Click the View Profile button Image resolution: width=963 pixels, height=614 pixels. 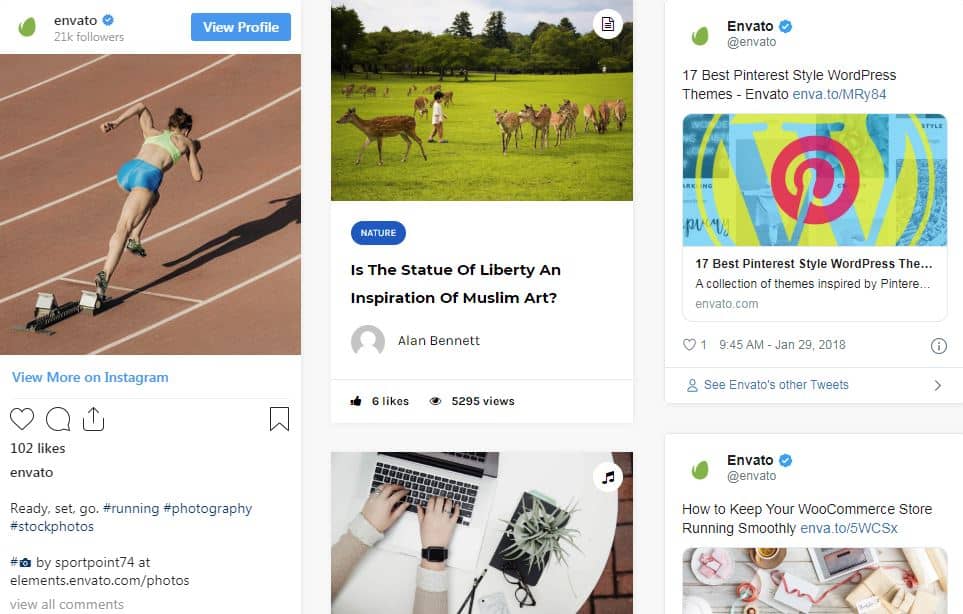[x=241, y=27]
